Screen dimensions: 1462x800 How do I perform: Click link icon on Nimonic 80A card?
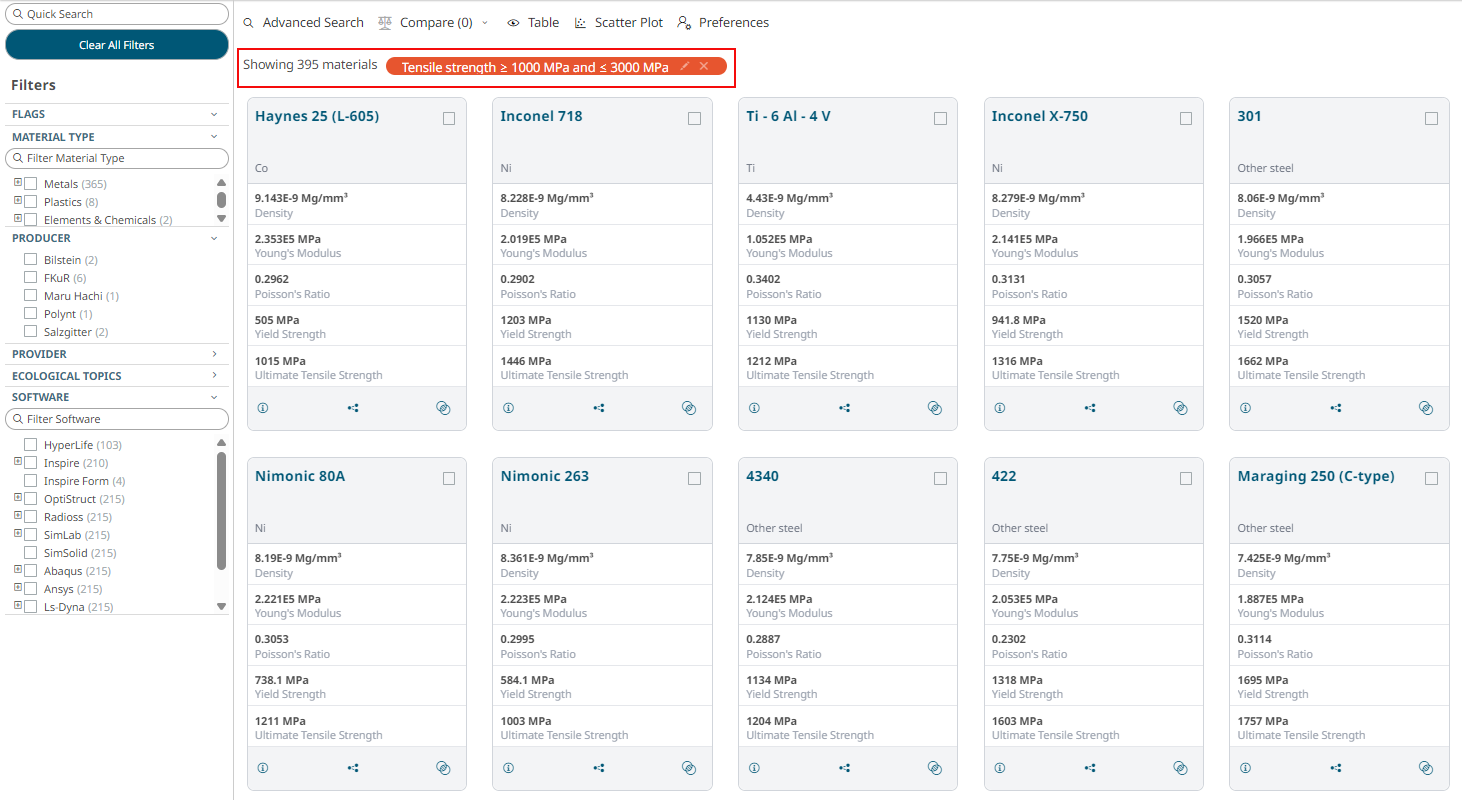coord(443,768)
